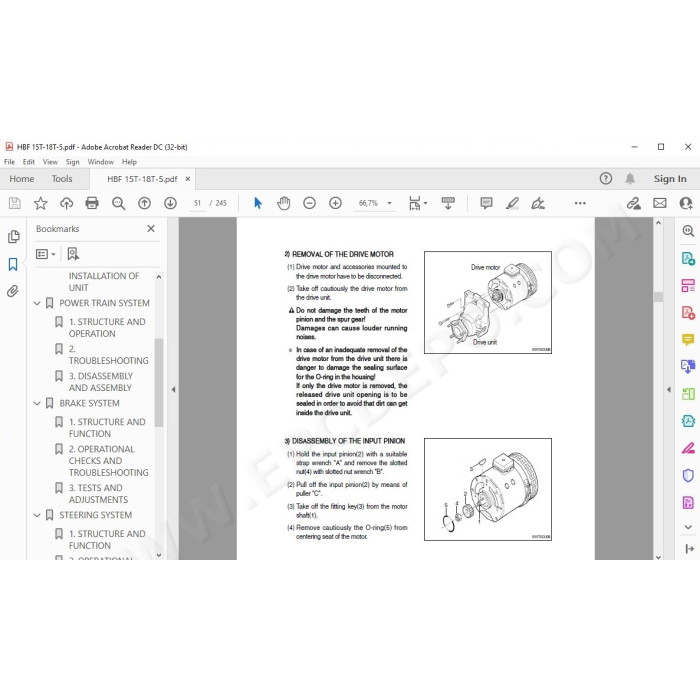Close the Bookmarks panel

click(x=151, y=229)
